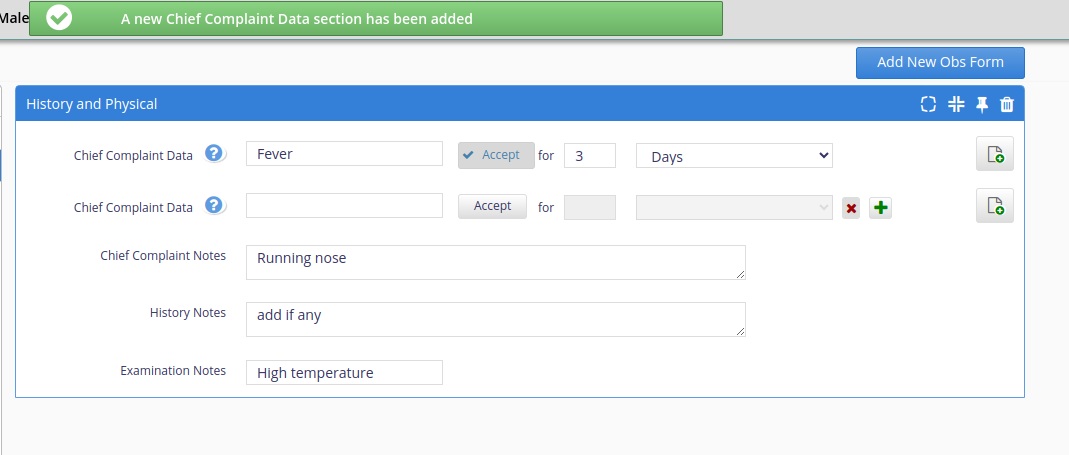Remove the second Chief Complaint row
The height and width of the screenshot is (455, 1069).
pyautogui.click(x=851, y=208)
